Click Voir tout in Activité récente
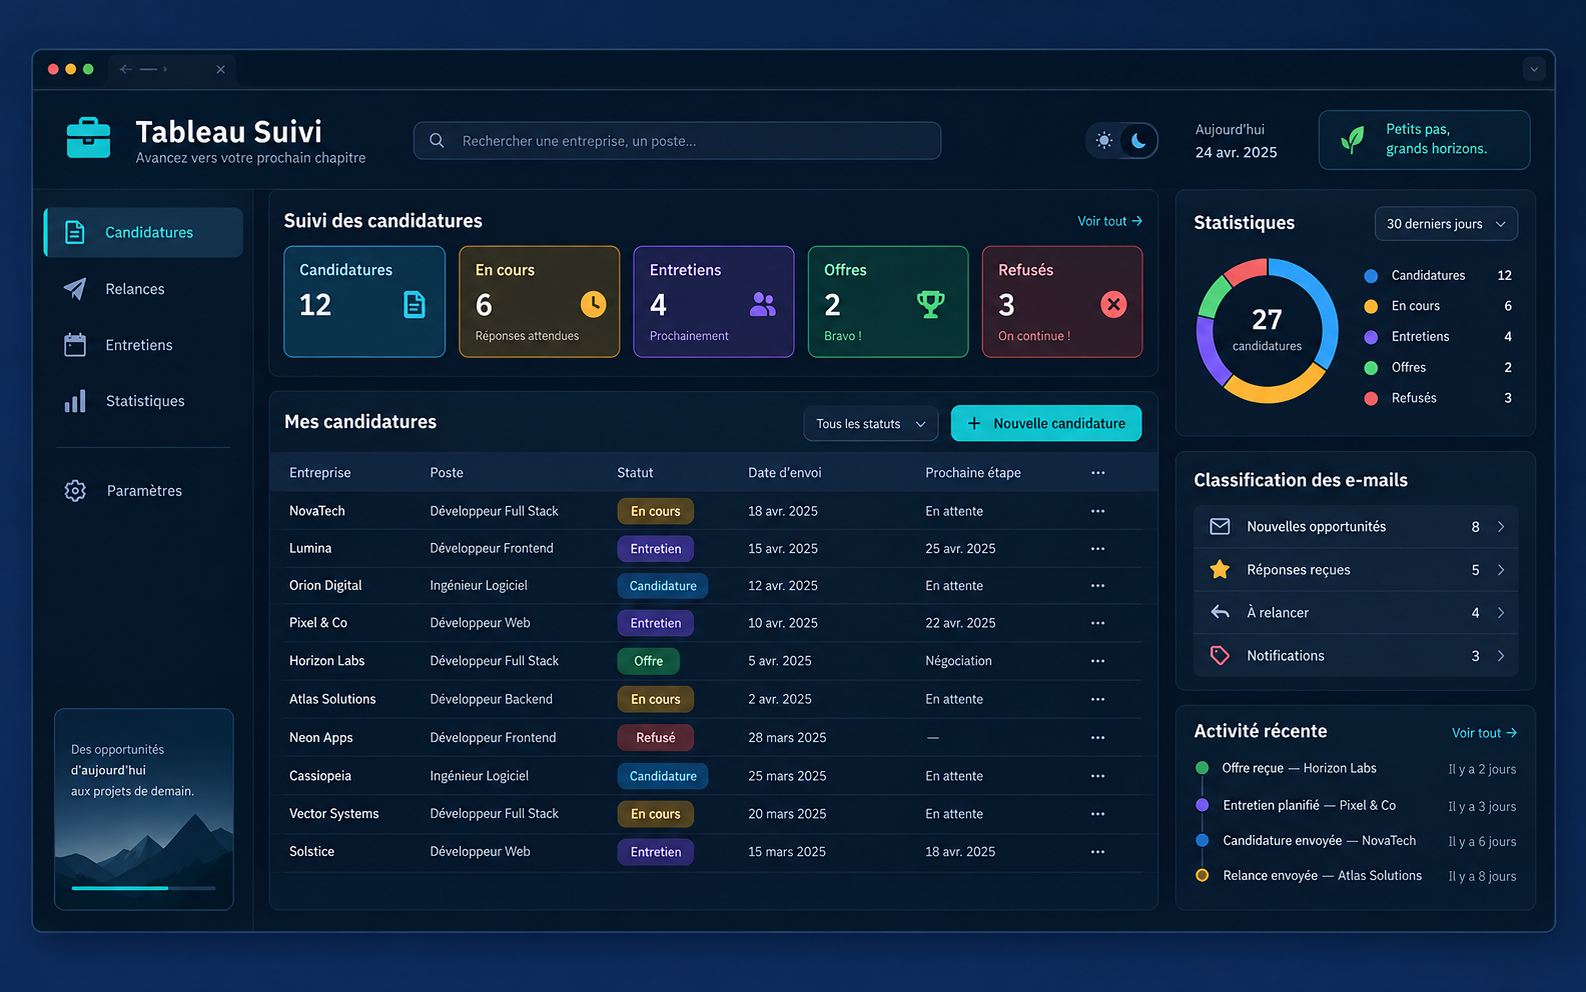 point(1484,733)
